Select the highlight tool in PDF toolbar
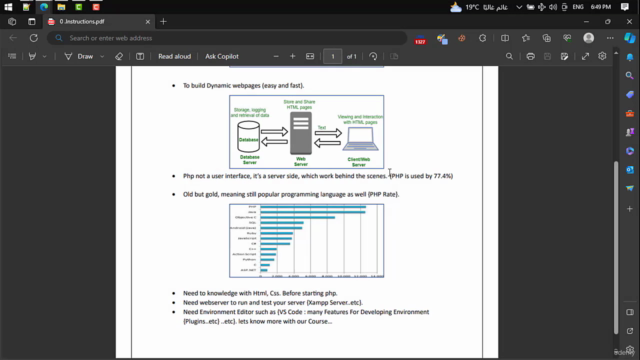Viewport: 640px width, 360px height. point(32,56)
